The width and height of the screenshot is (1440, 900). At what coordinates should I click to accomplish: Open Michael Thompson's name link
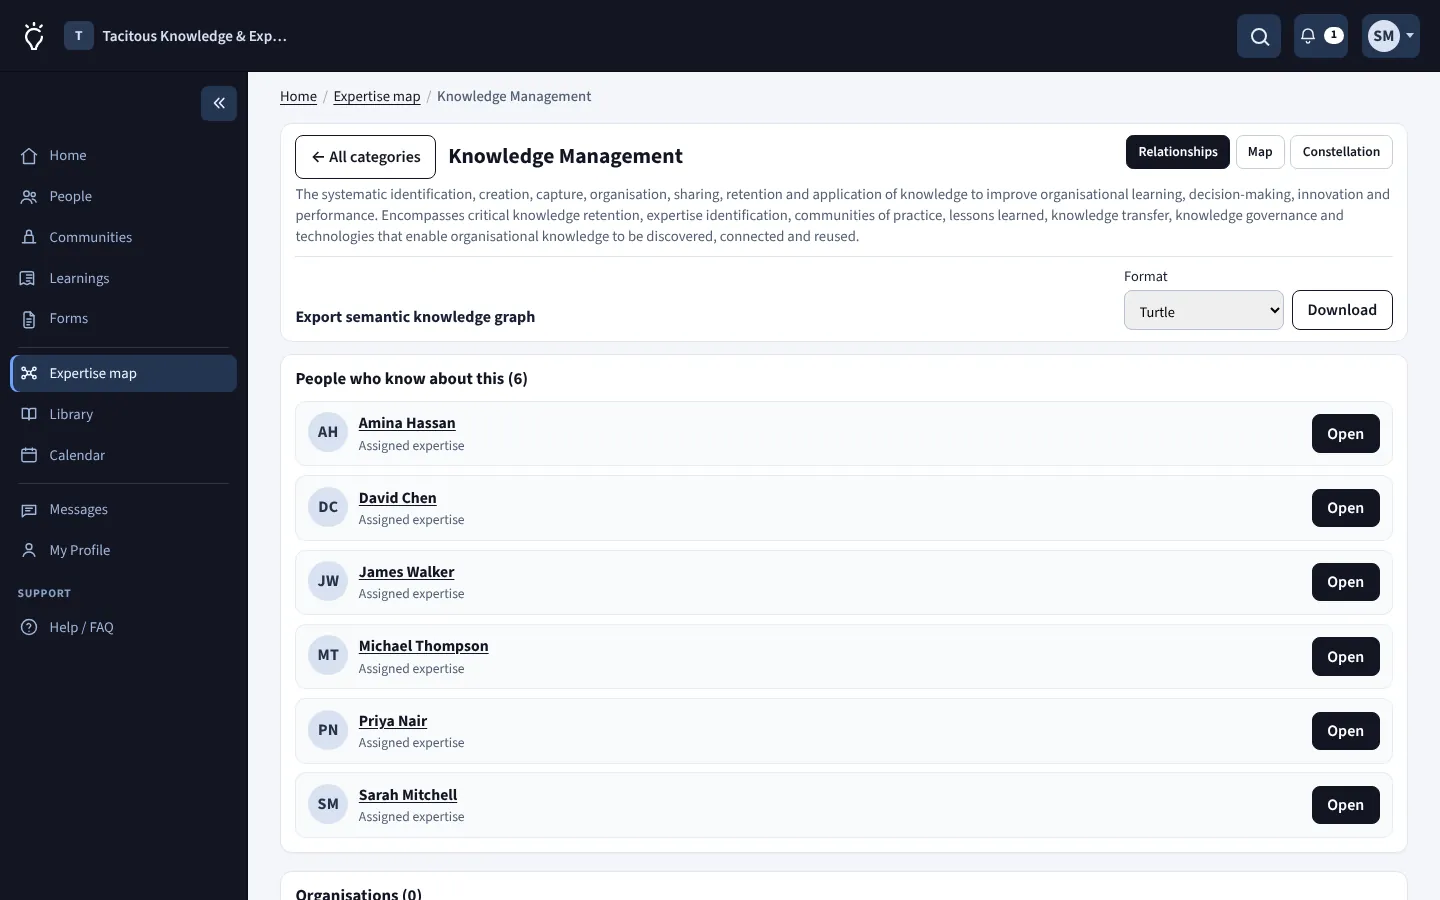click(424, 646)
